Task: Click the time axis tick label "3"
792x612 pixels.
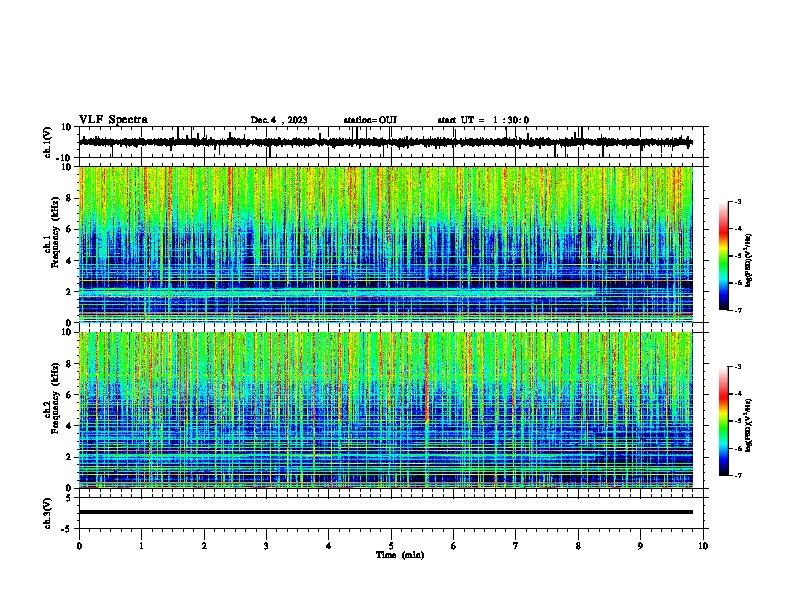Action: pyautogui.click(x=266, y=546)
